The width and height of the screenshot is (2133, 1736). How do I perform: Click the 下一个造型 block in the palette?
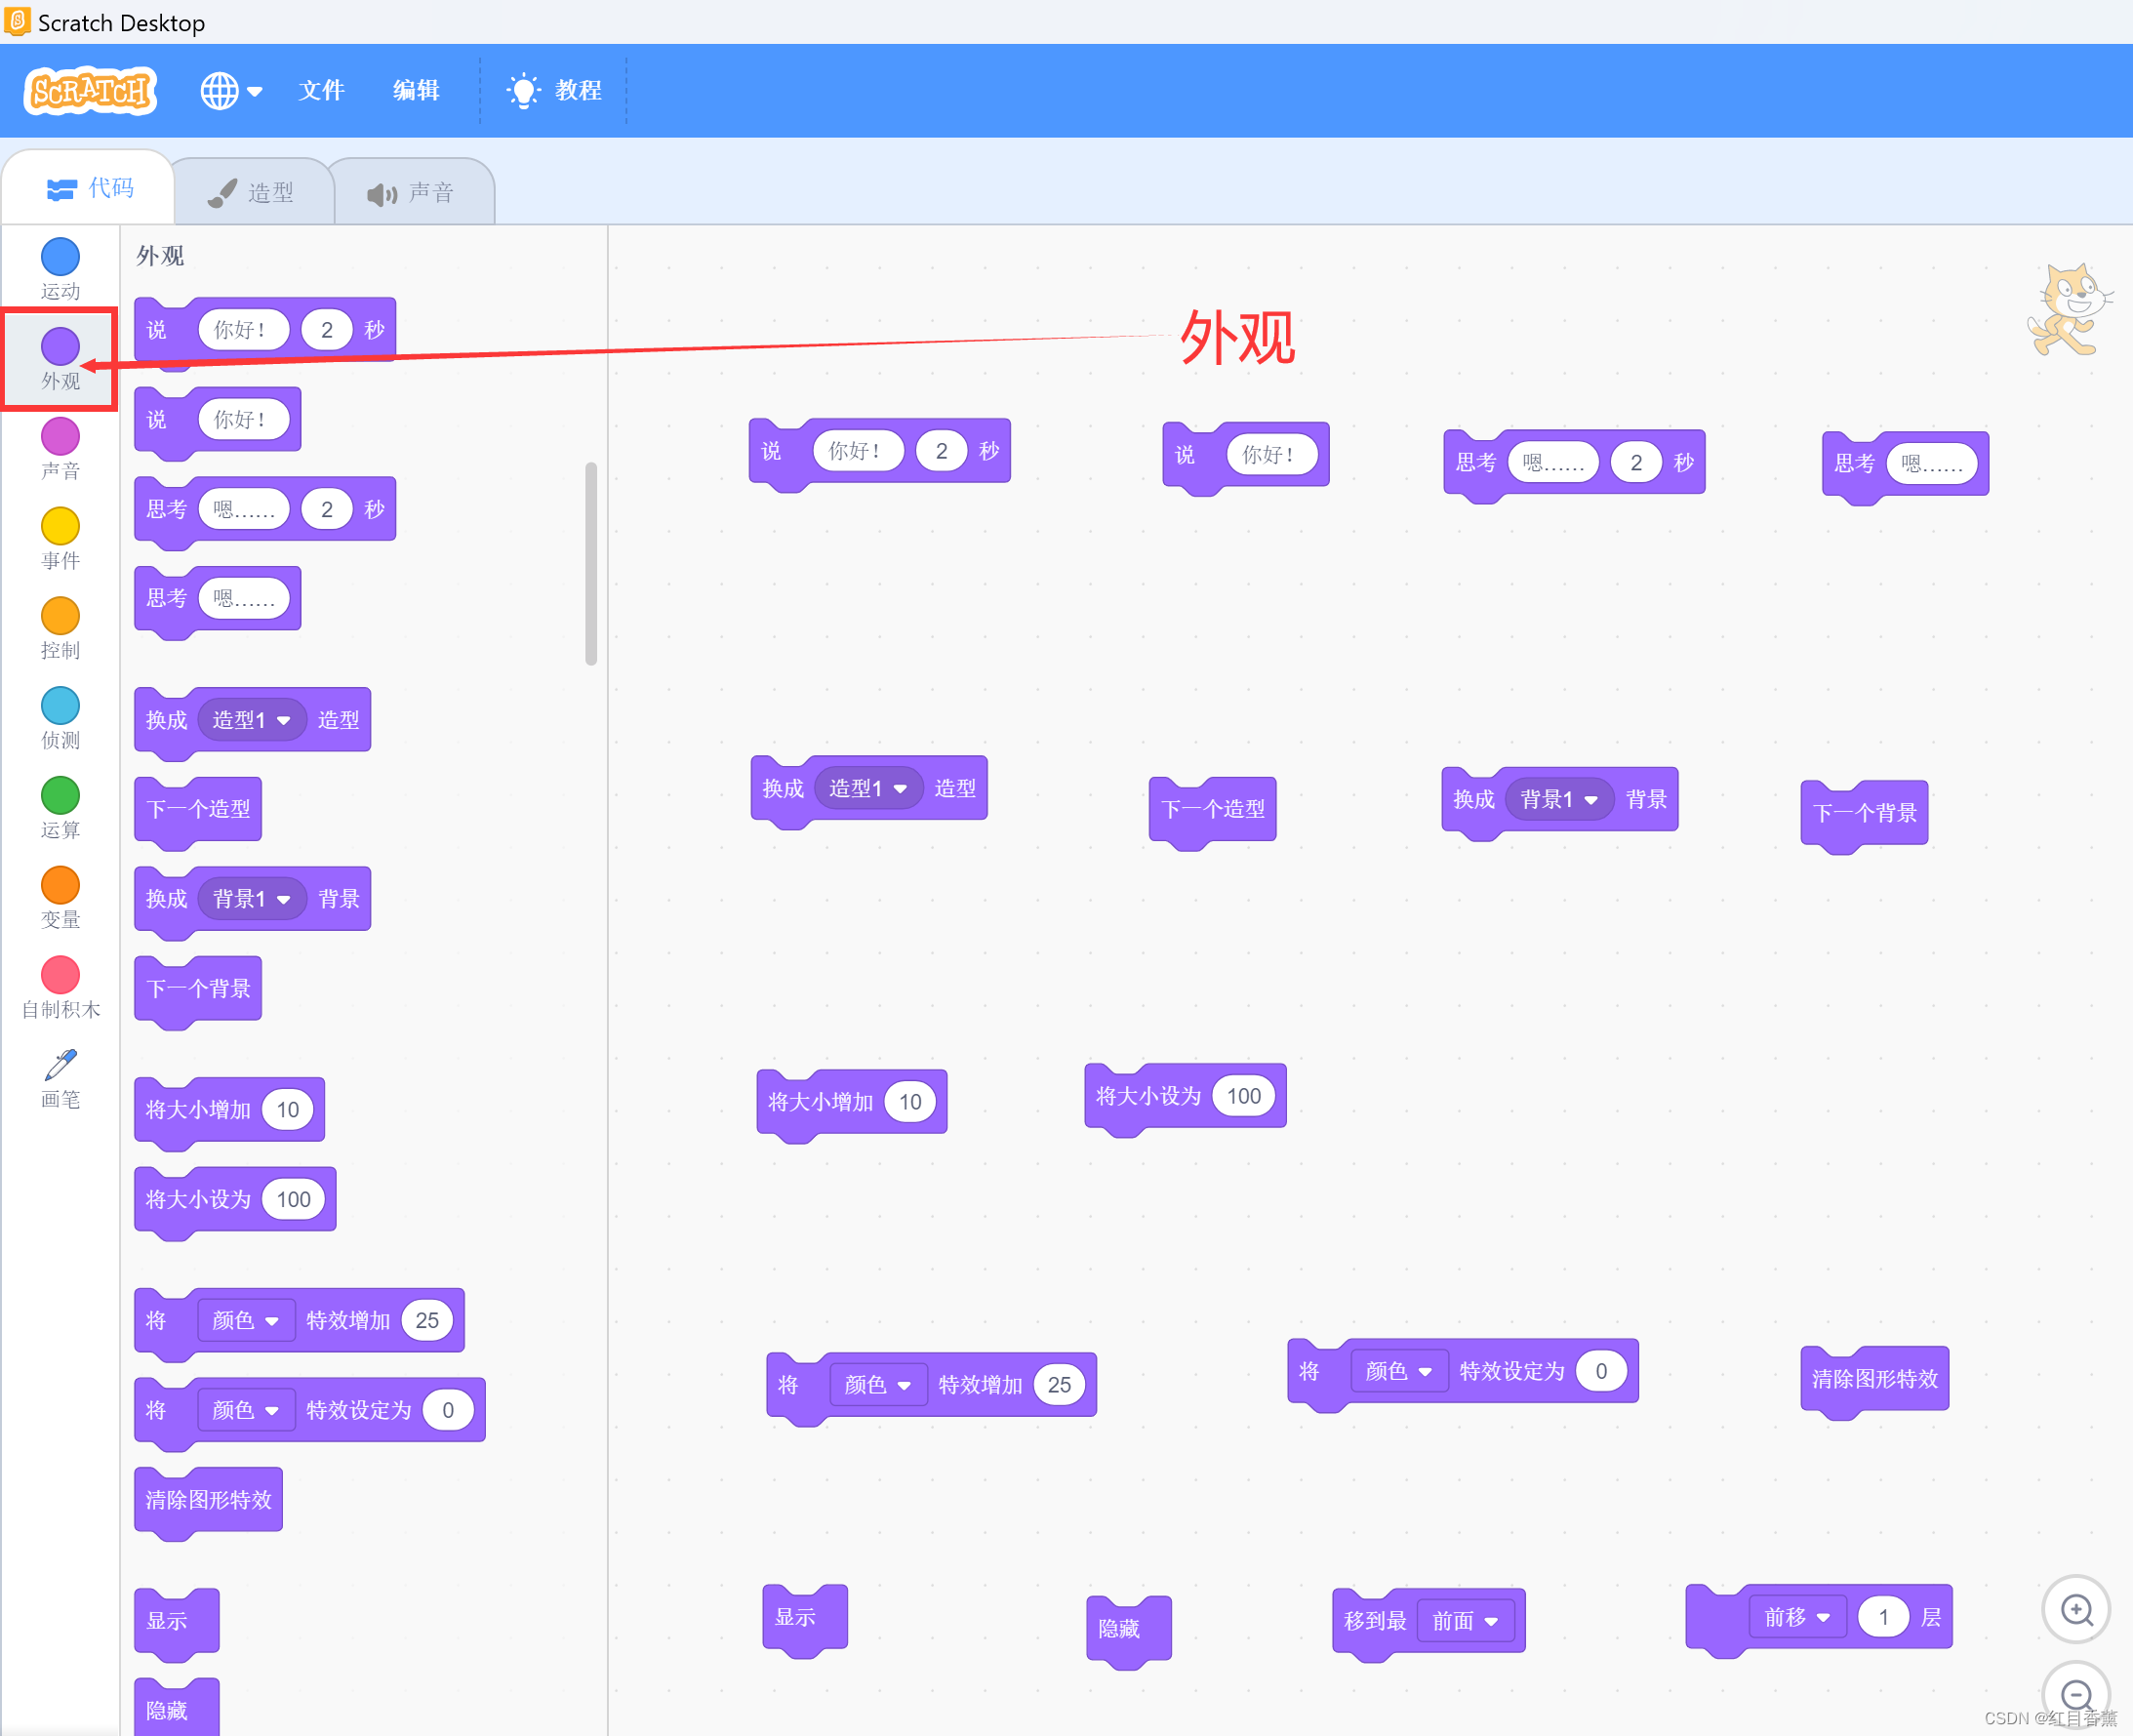(198, 809)
